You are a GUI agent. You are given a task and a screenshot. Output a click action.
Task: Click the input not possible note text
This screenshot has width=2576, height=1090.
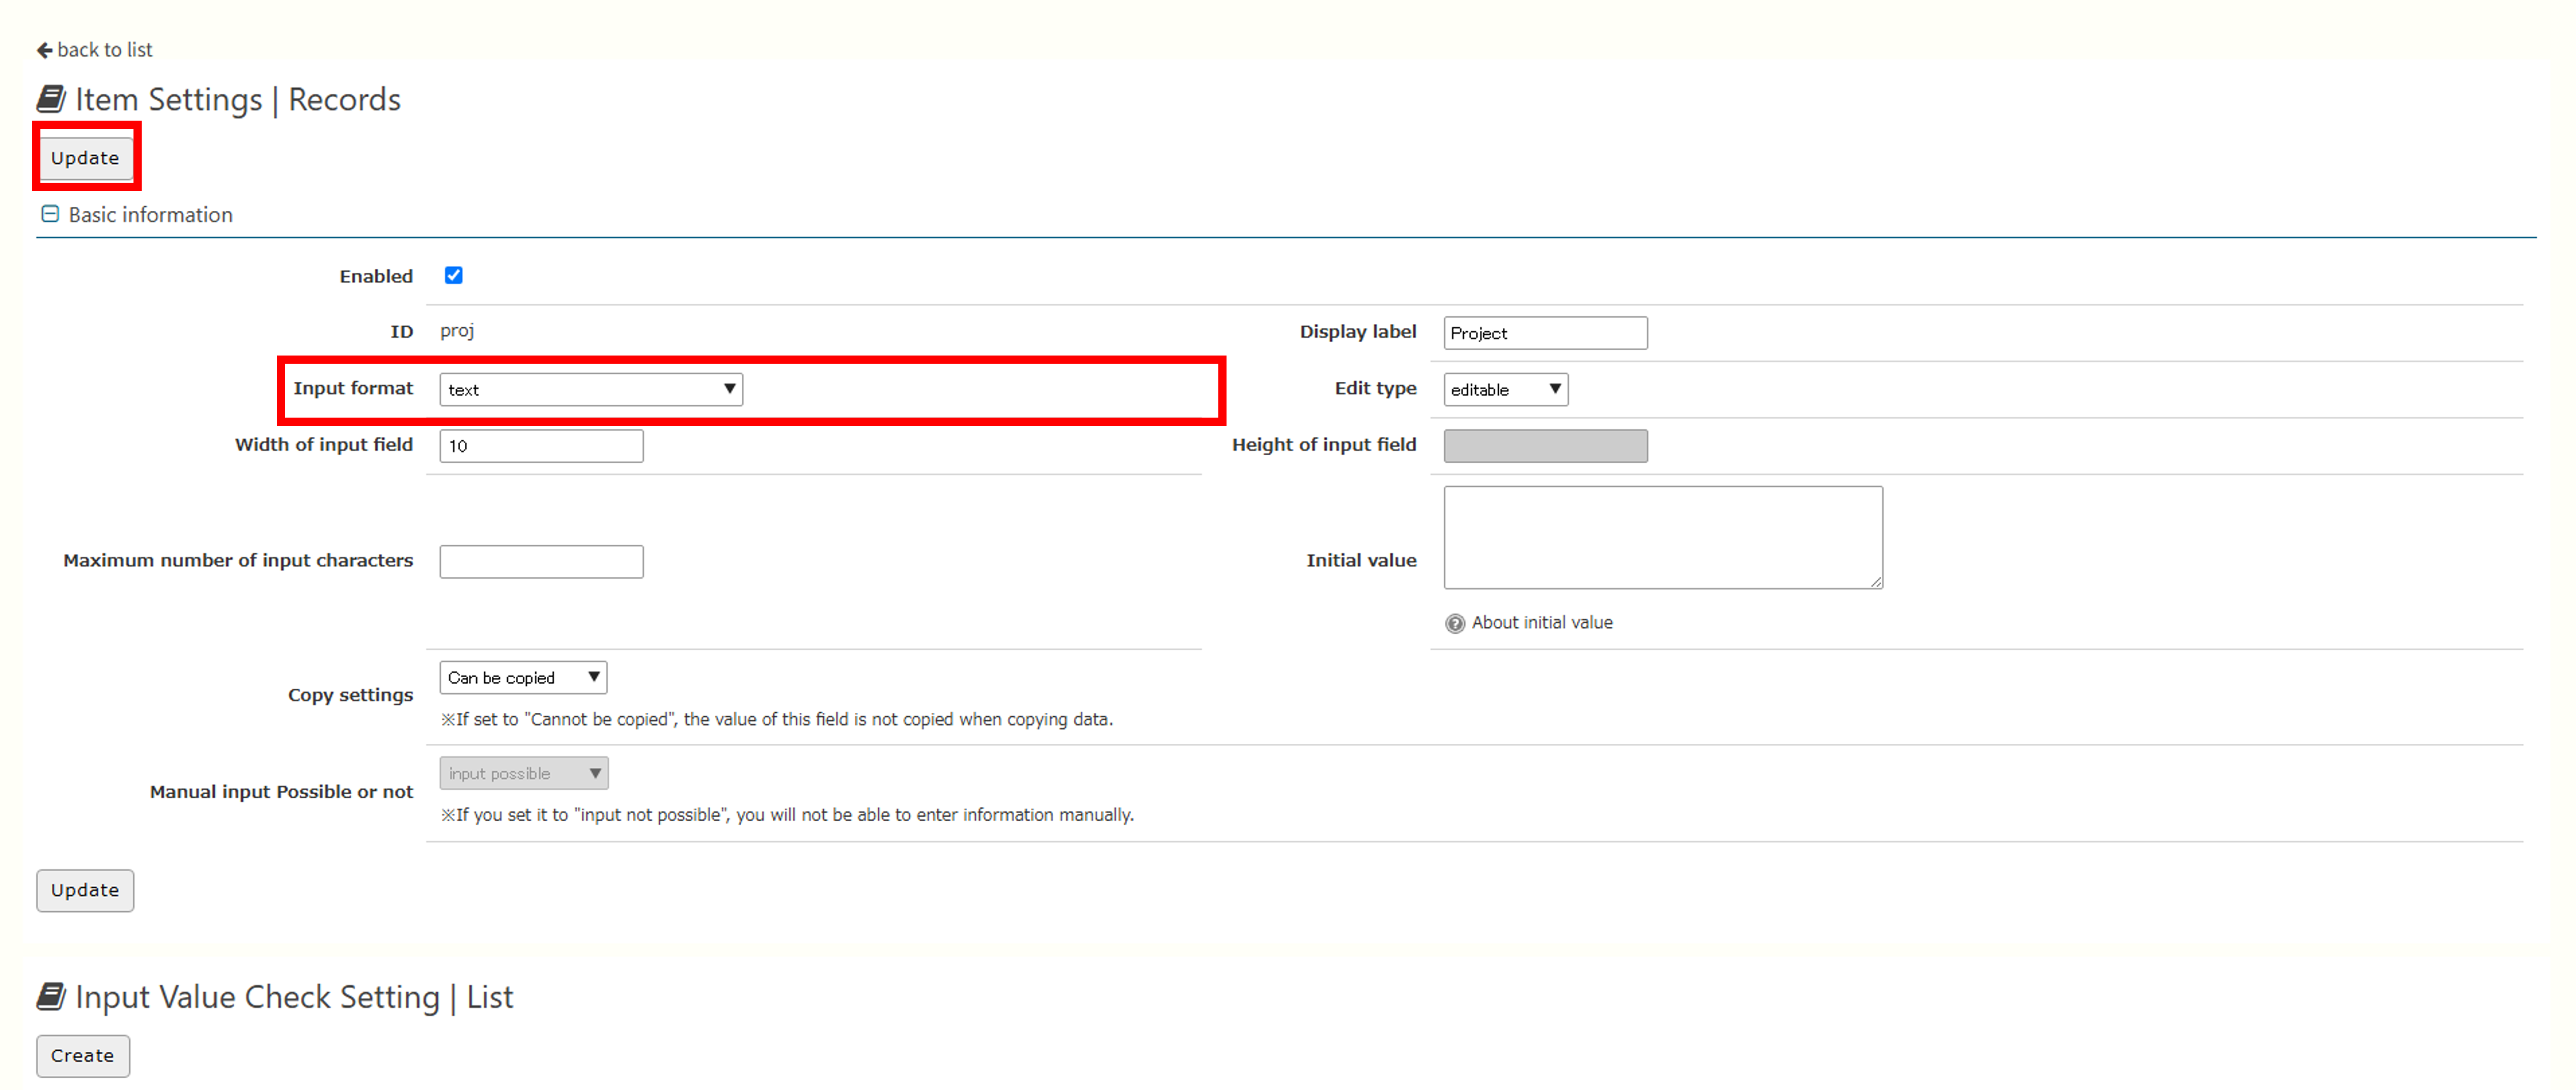(787, 815)
